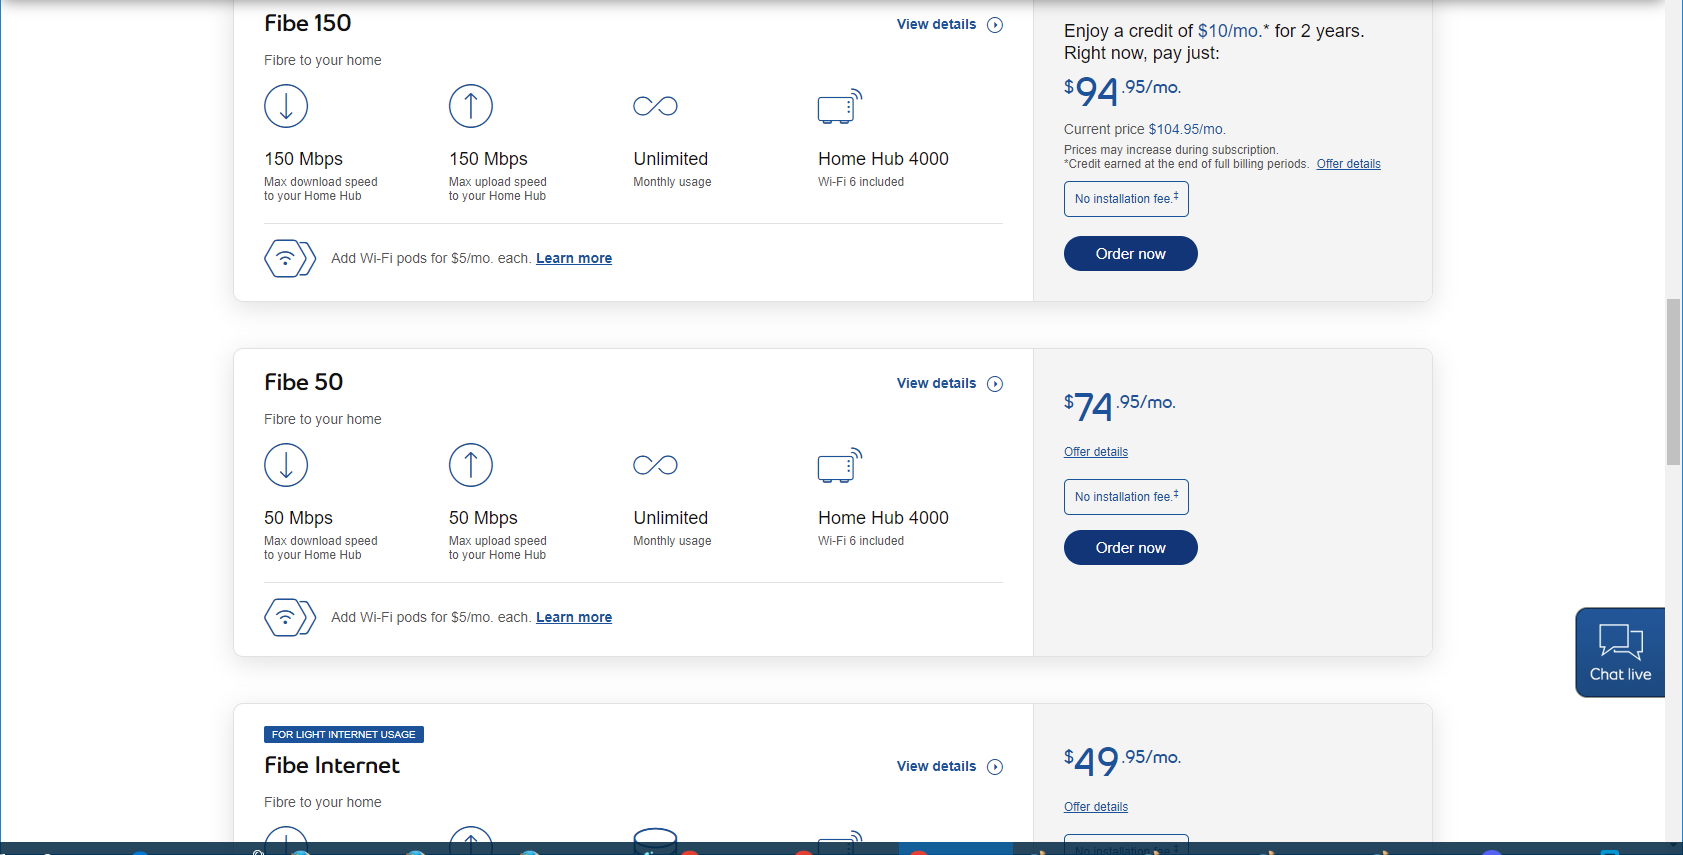Order the Fibe 150 plan now
Screen dimensions: 1683x855
1131,254
